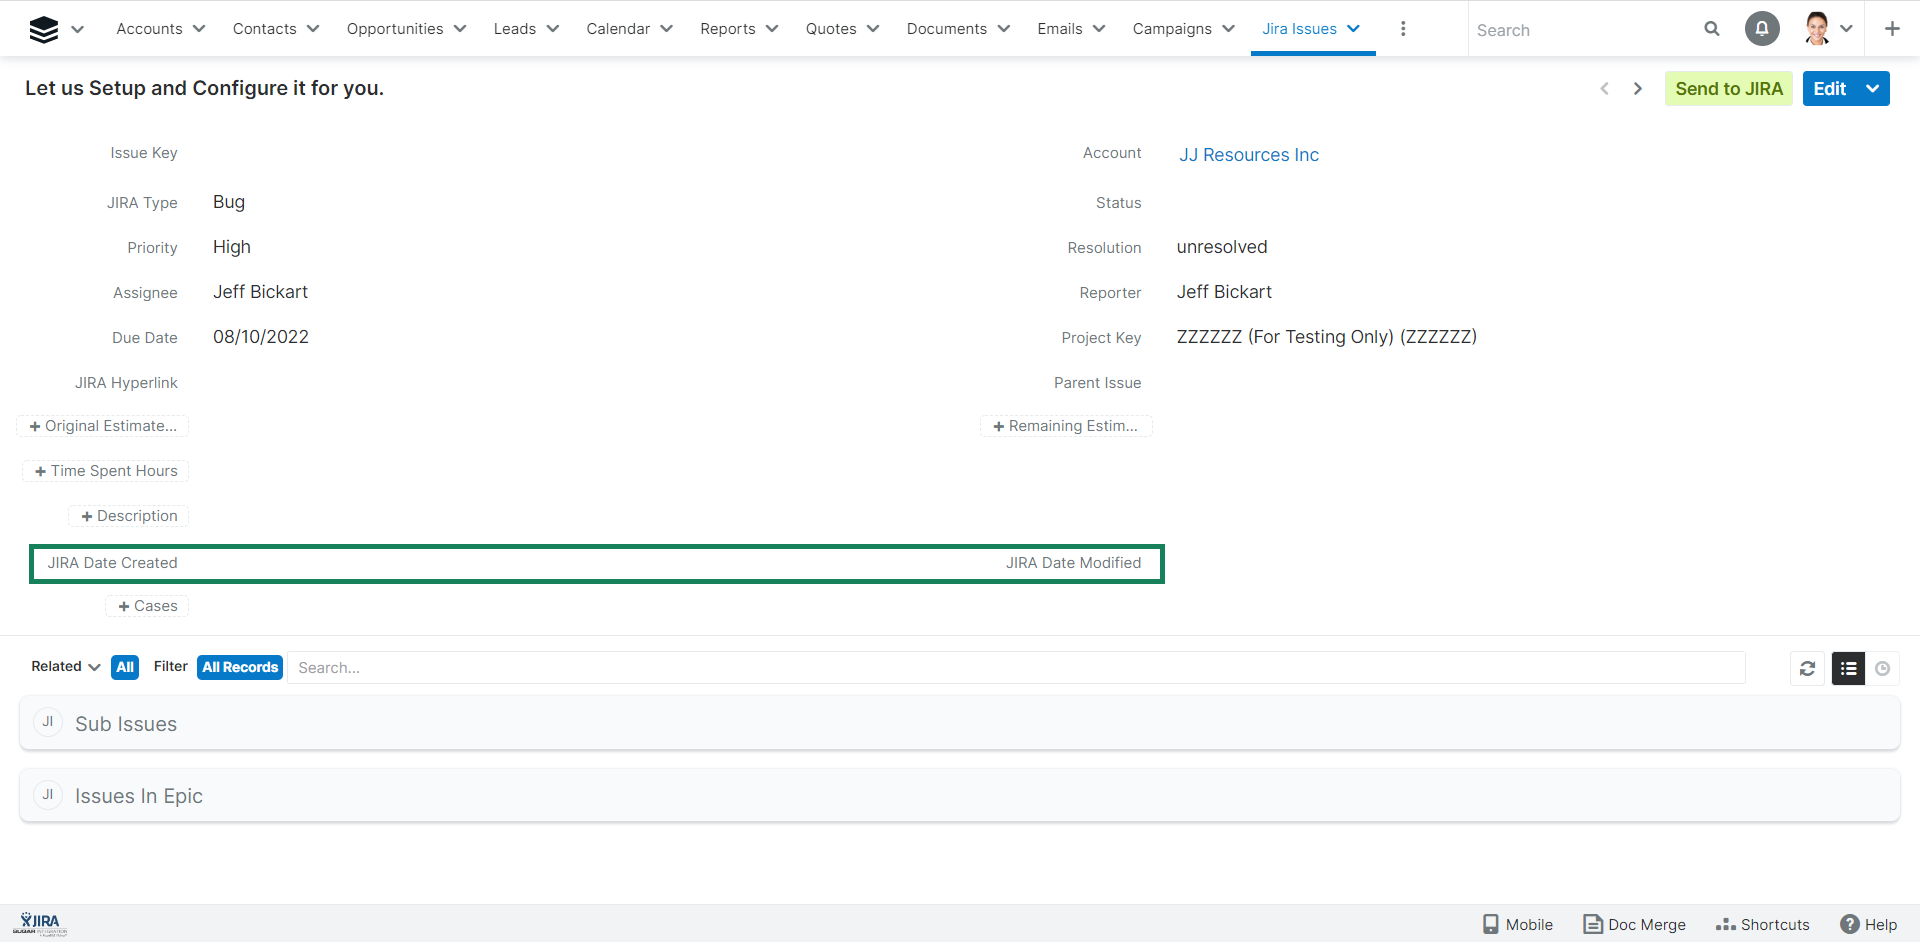Click the search magnifier icon

(1712, 29)
